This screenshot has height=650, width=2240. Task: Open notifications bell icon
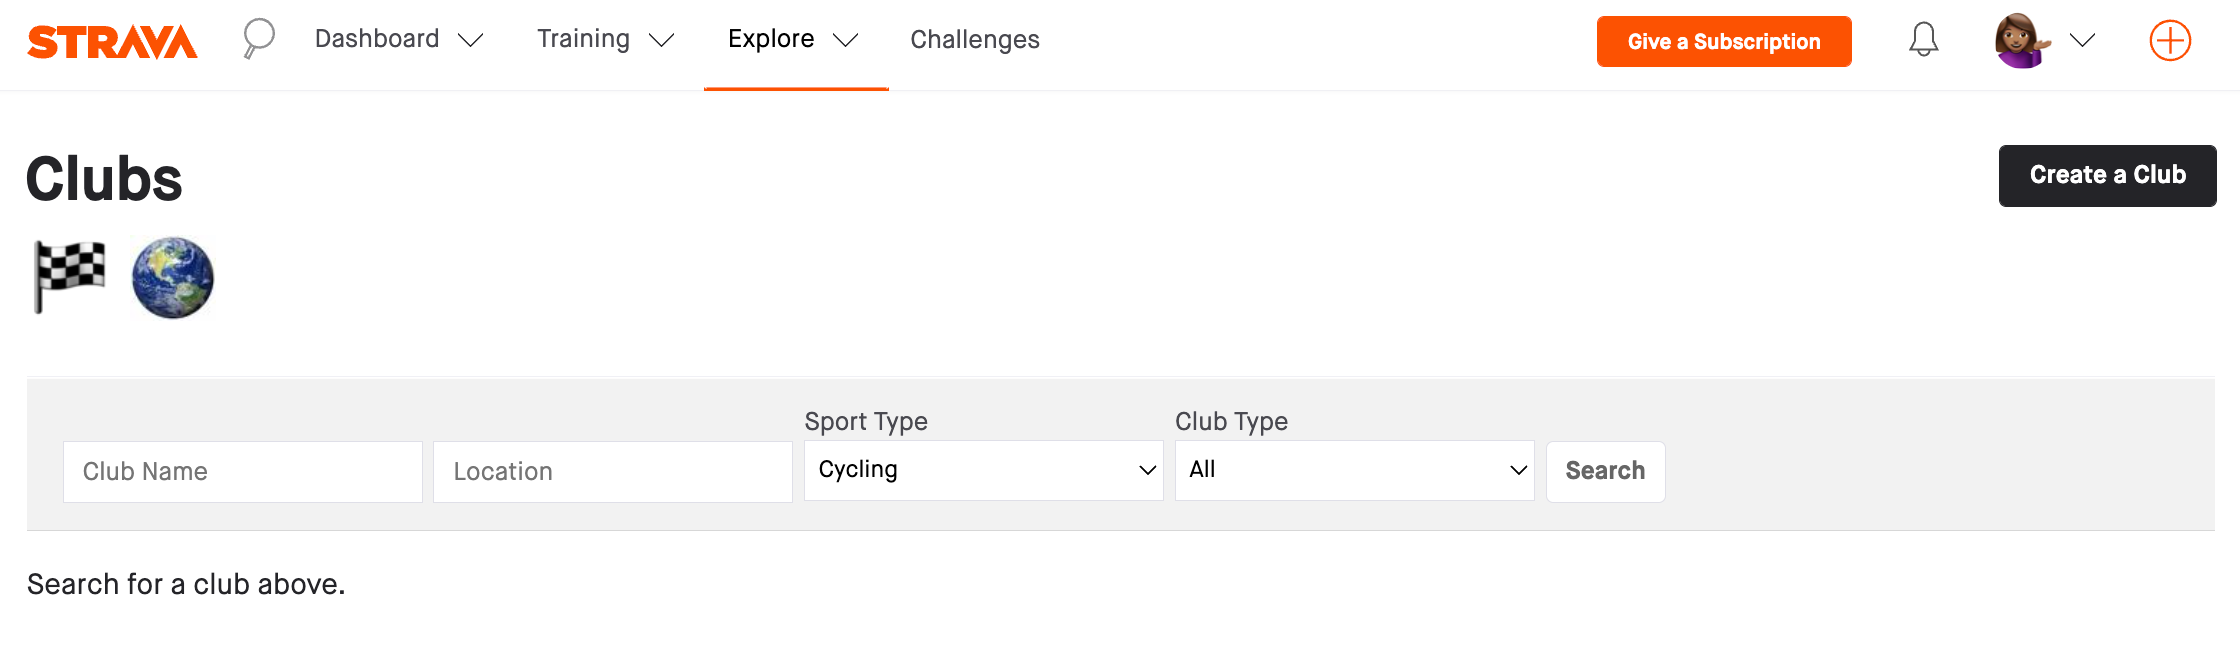(x=1923, y=40)
